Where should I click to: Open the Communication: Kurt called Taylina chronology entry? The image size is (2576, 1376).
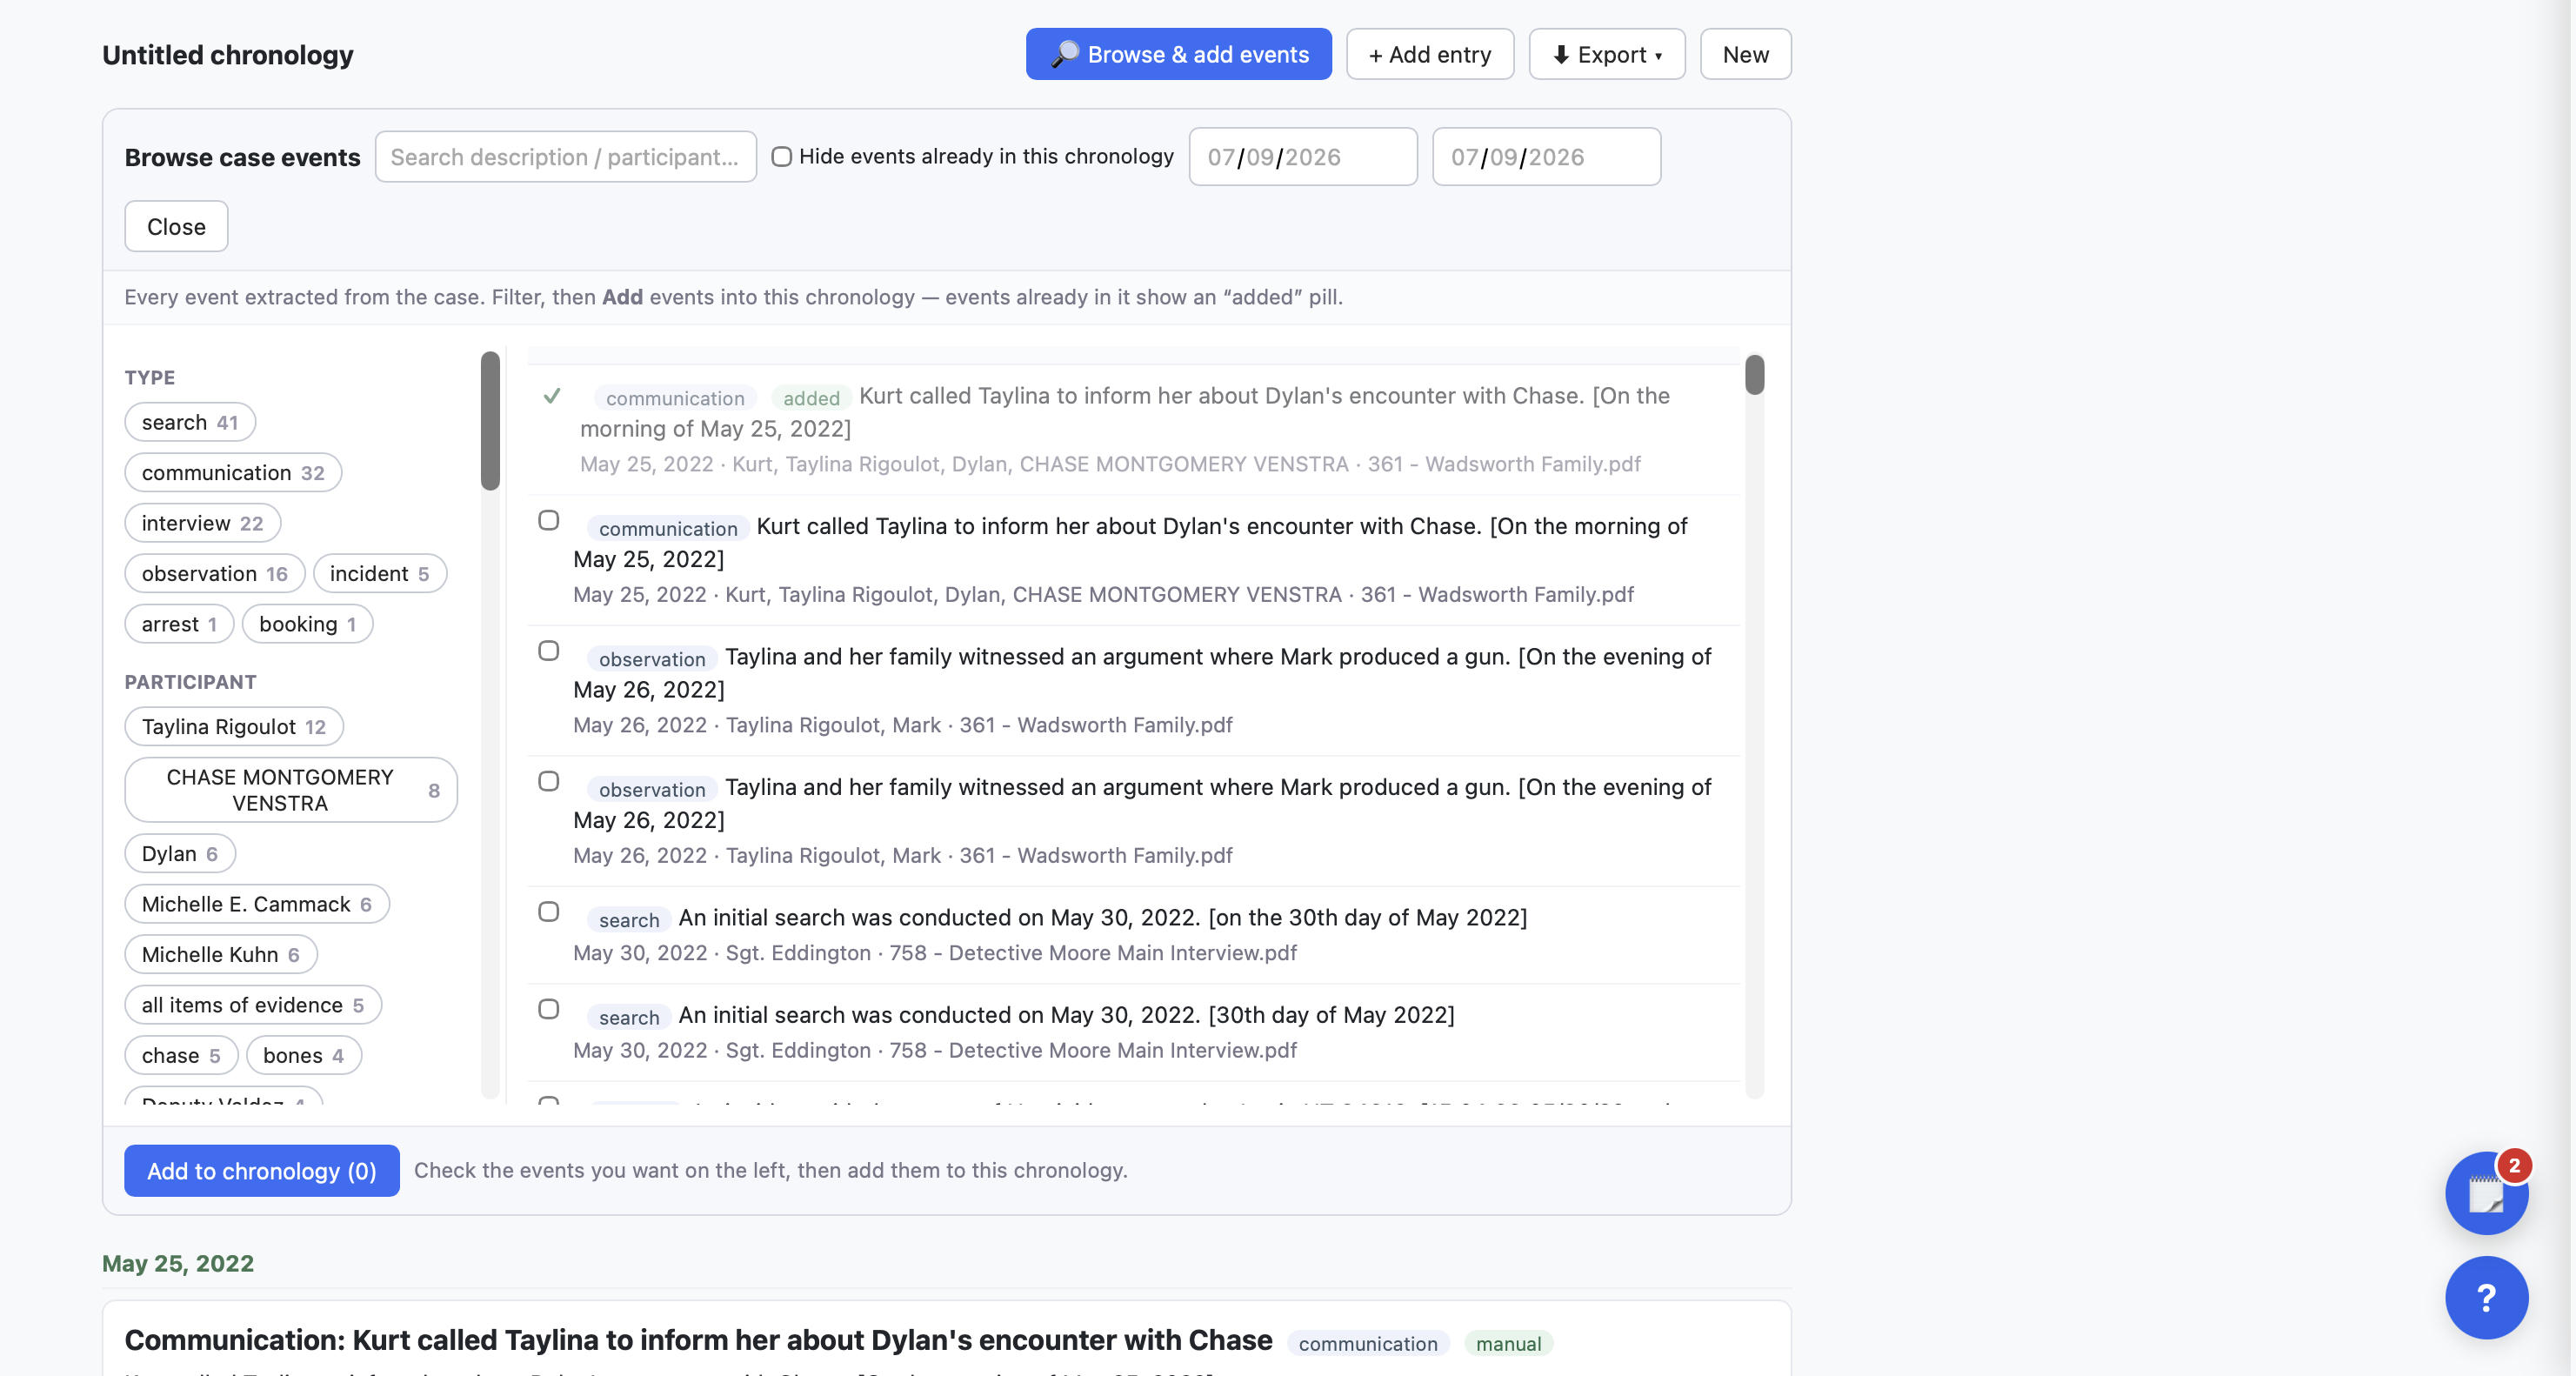click(698, 1339)
